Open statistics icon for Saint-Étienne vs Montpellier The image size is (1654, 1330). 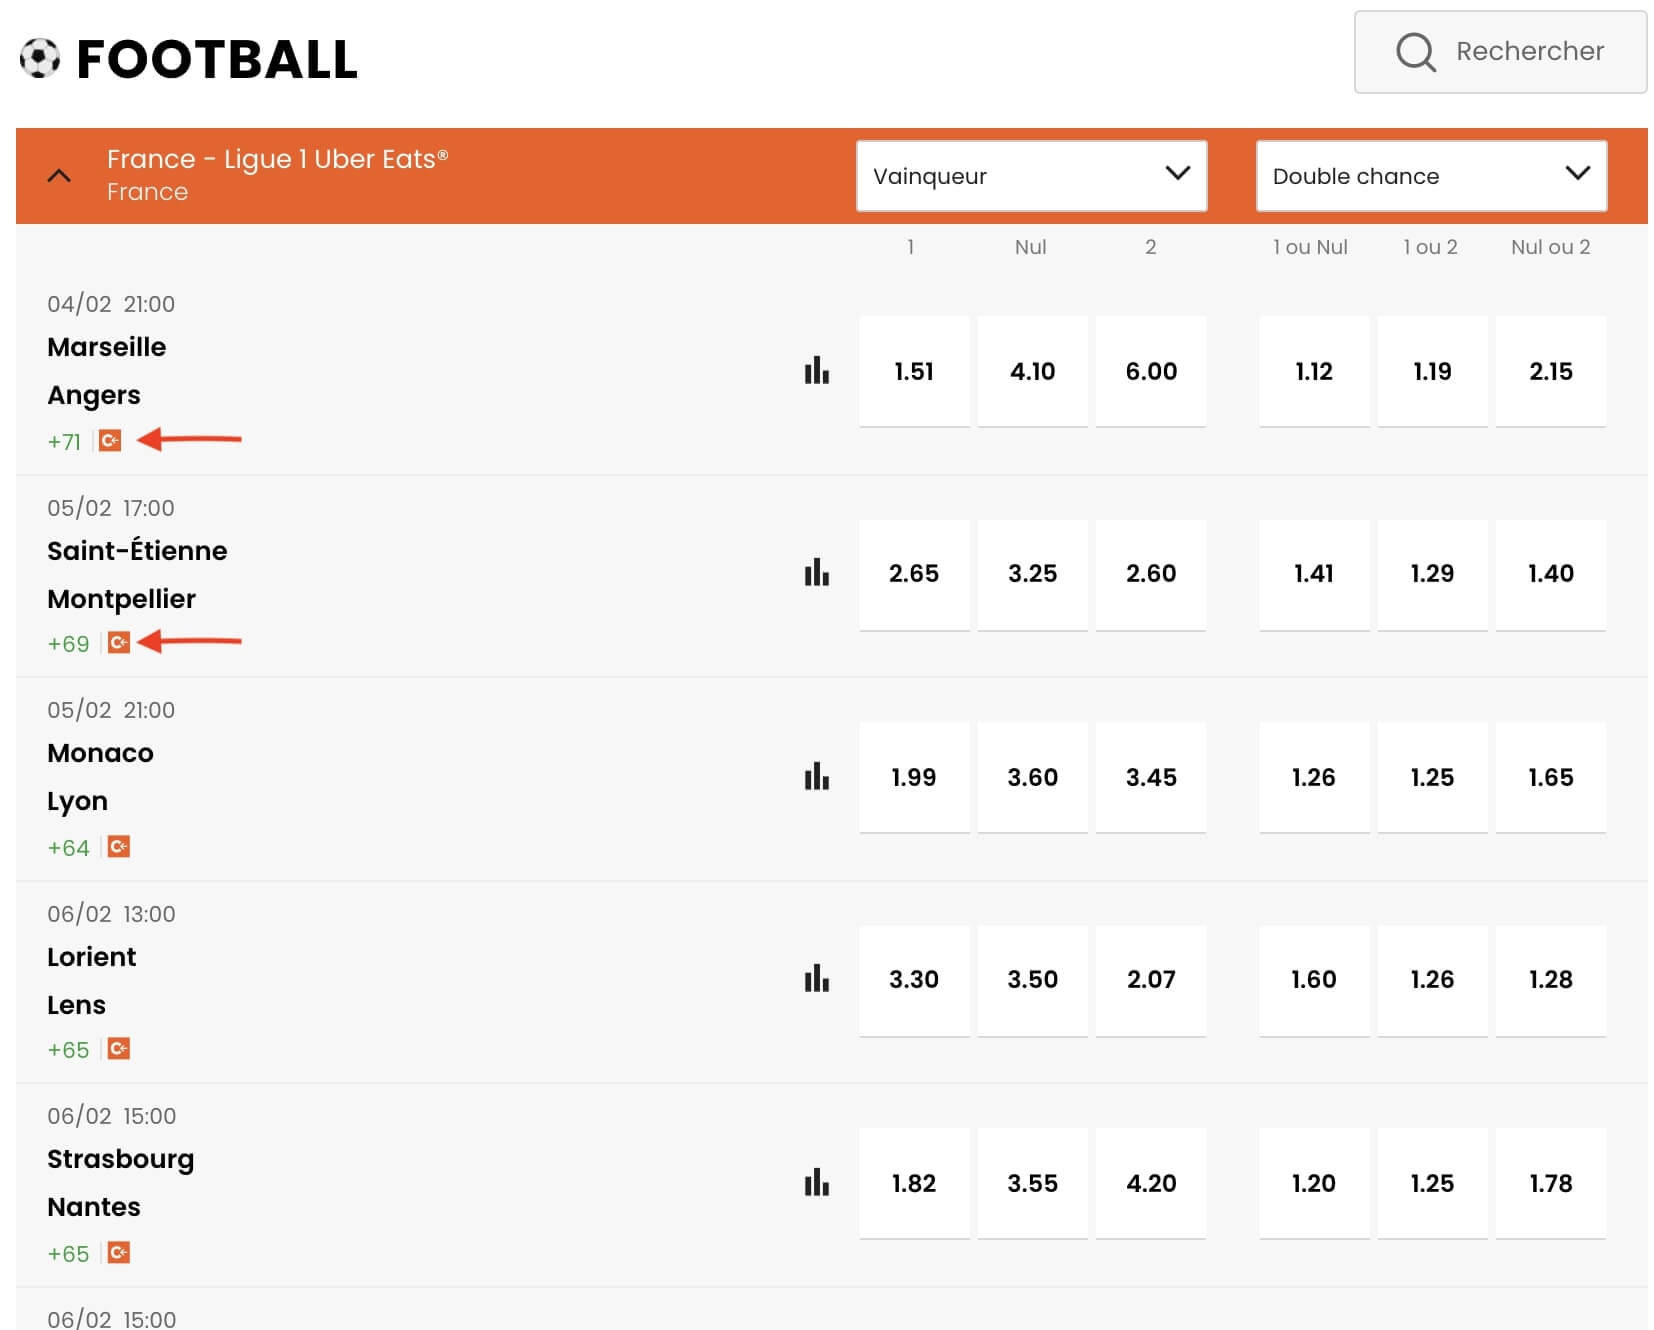[x=816, y=573]
